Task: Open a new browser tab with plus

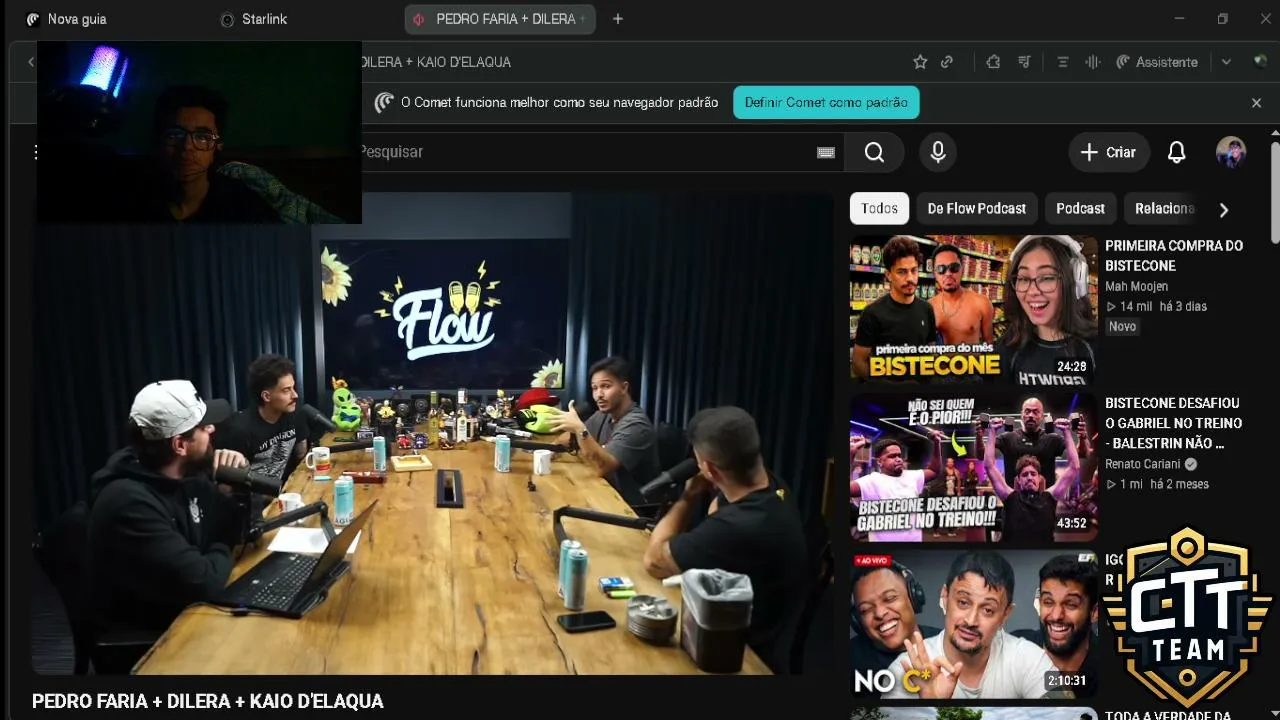Action: pos(618,19)
